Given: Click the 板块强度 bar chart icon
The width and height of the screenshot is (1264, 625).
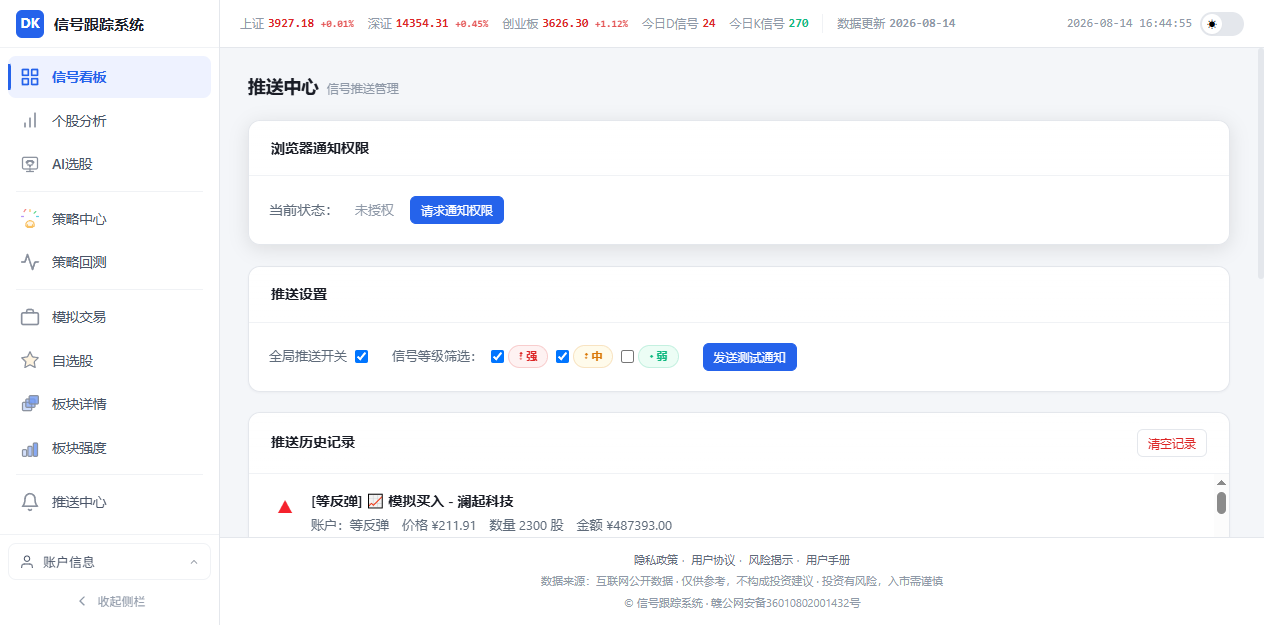Looking at the screenshot, I should coord(30,448).
